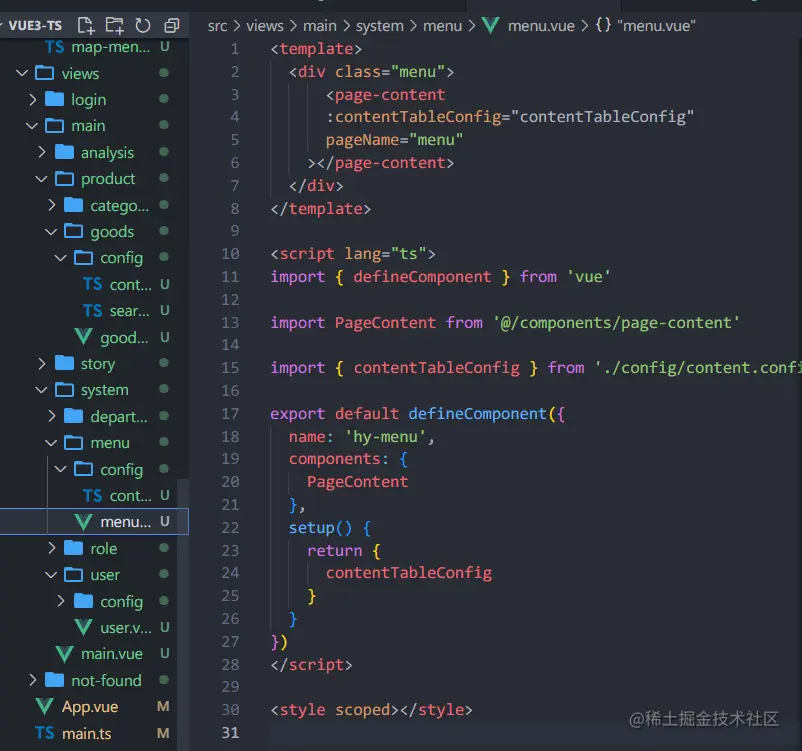The width and height of the screenshot is (802, 751).
Task: Click the Vue icon of main.vue
Action: pyautogui.click(x=64, y=654)
